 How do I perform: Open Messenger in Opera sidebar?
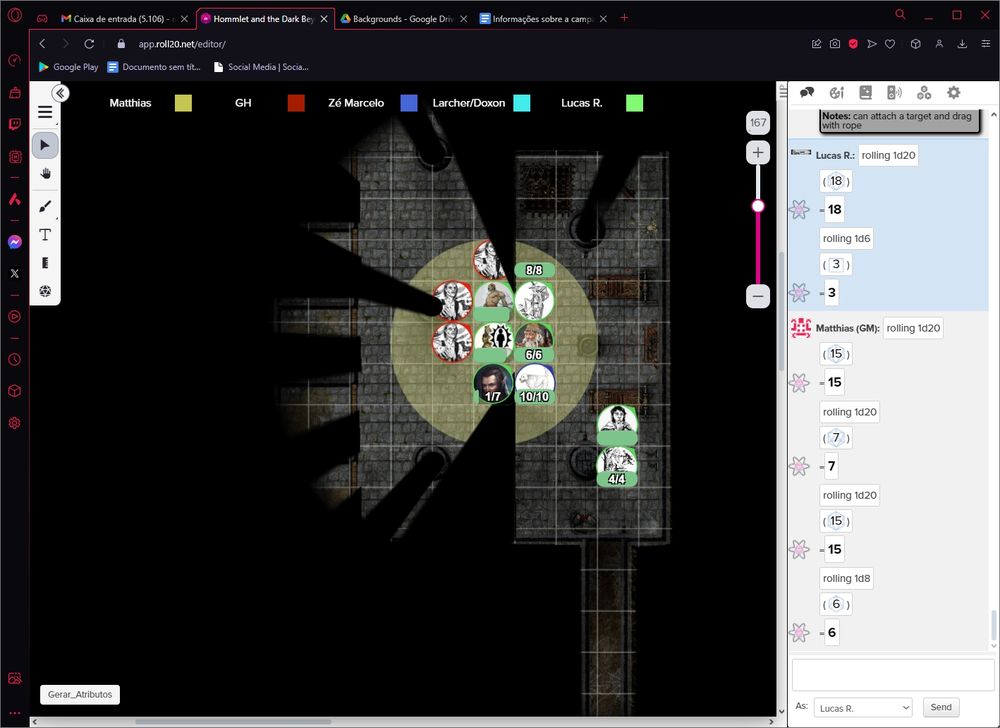pyautogui.click(x=15, y=242)
